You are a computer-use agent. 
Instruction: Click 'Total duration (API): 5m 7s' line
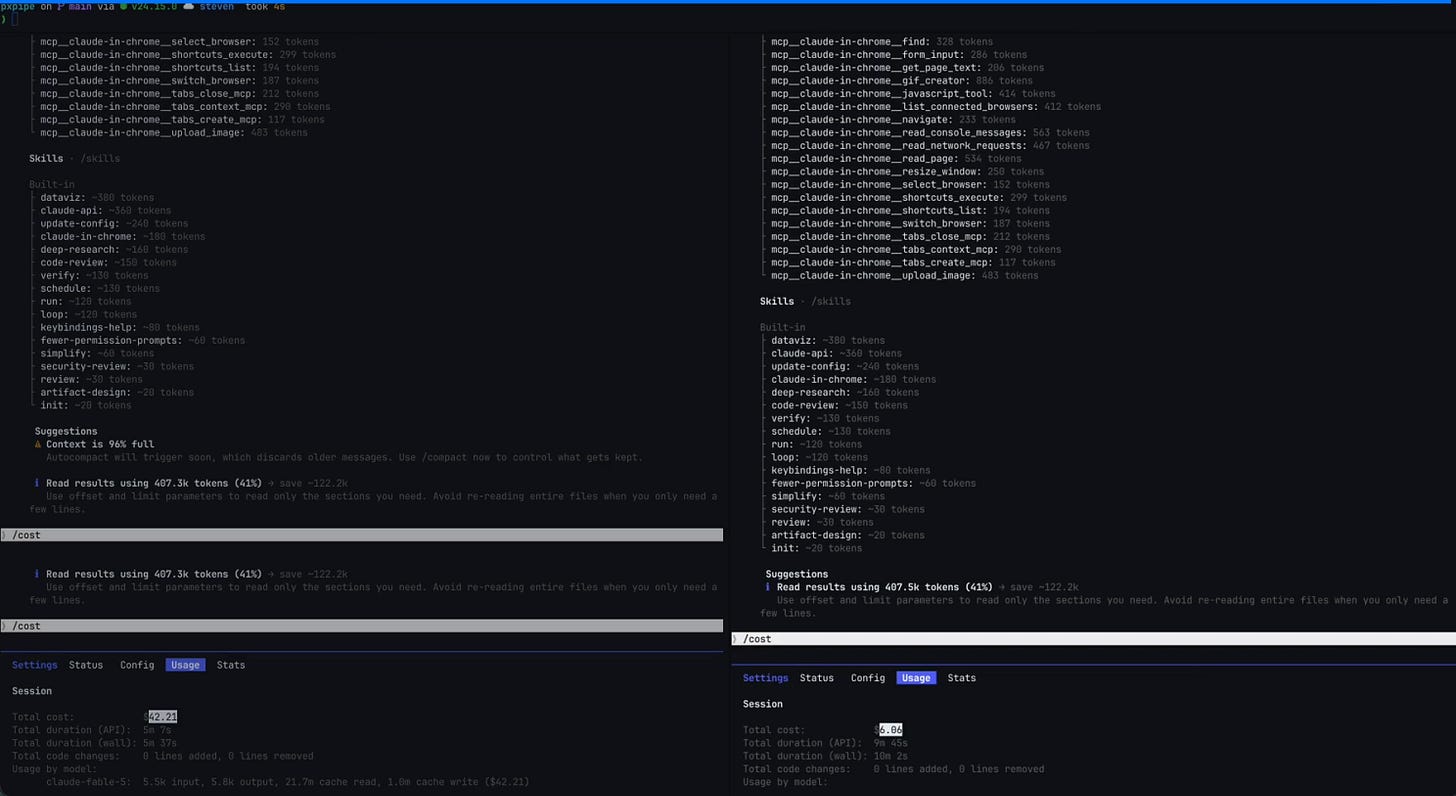point(90,730)
